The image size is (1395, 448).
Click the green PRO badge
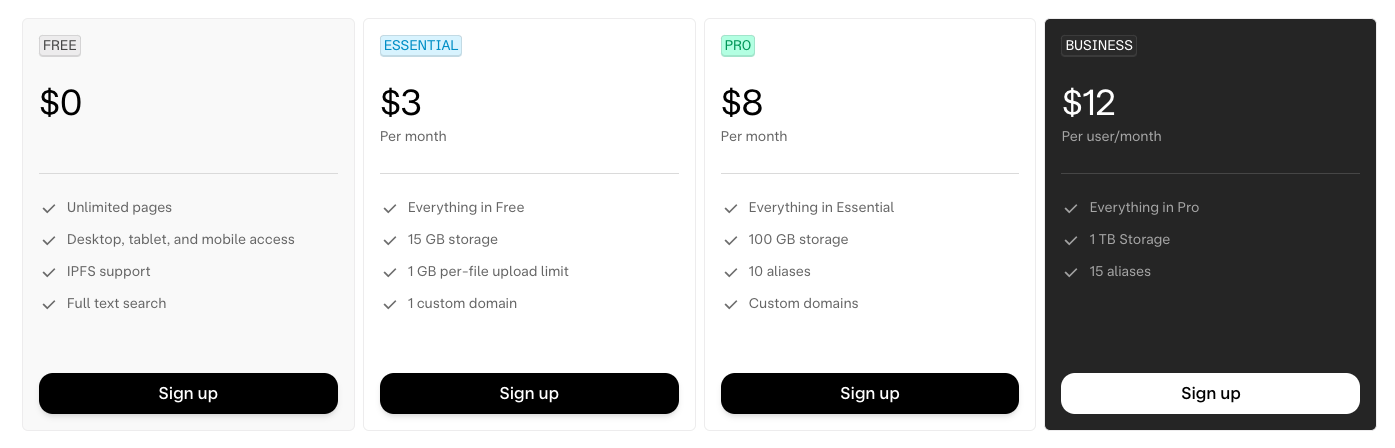tap(738, 46)
